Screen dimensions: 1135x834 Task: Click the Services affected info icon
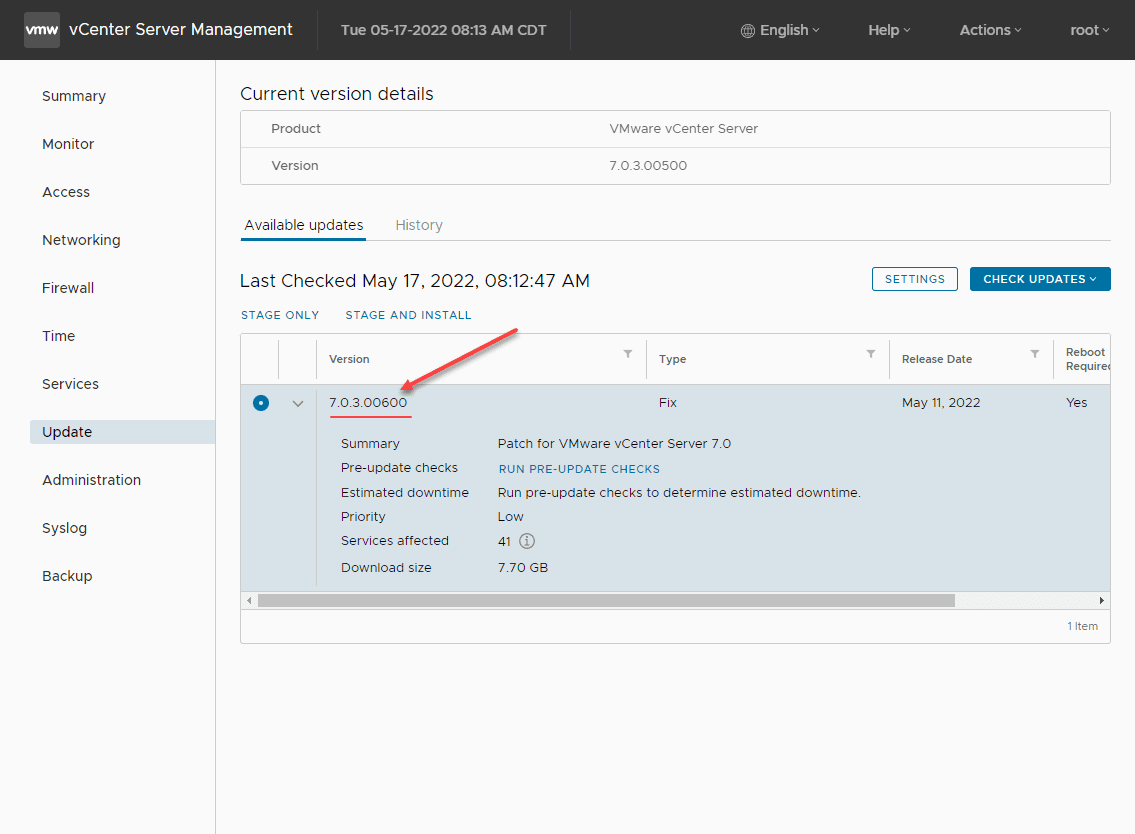(x=527, y=541)
